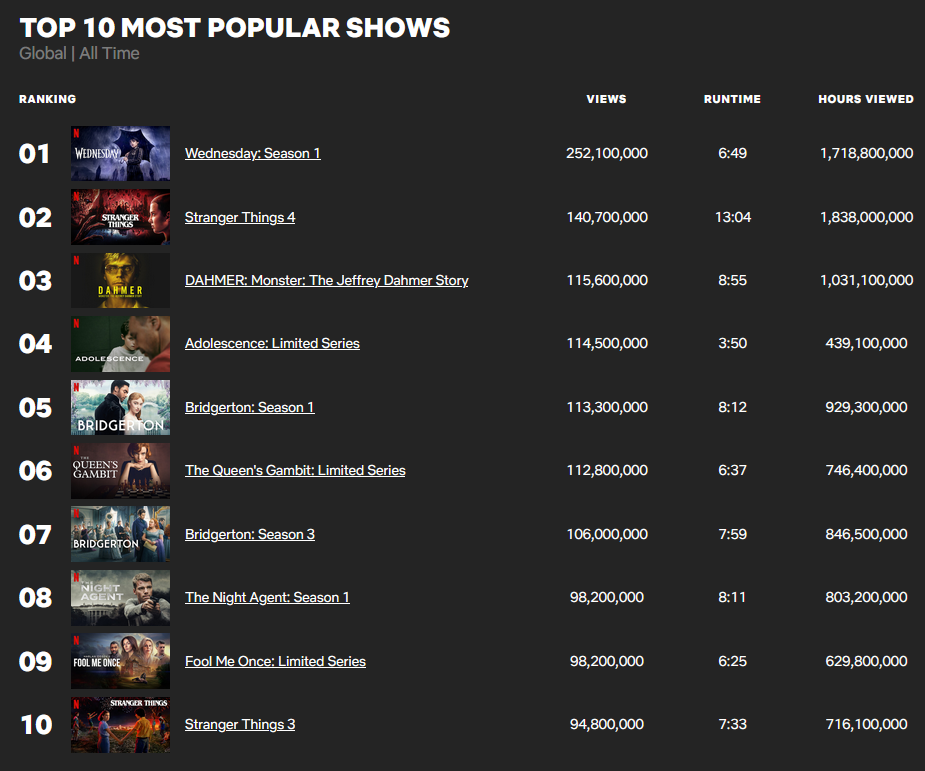Click the Netflix N icon on The Queen's Gambit artwork
Viewport: 925px width, 771px height.
coord(77,451)
